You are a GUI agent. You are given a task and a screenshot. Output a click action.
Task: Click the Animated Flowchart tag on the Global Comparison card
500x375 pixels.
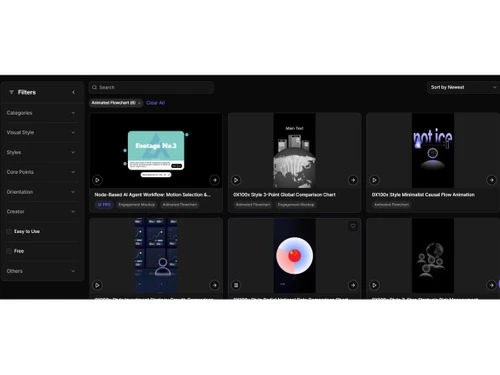click(253, 205)
